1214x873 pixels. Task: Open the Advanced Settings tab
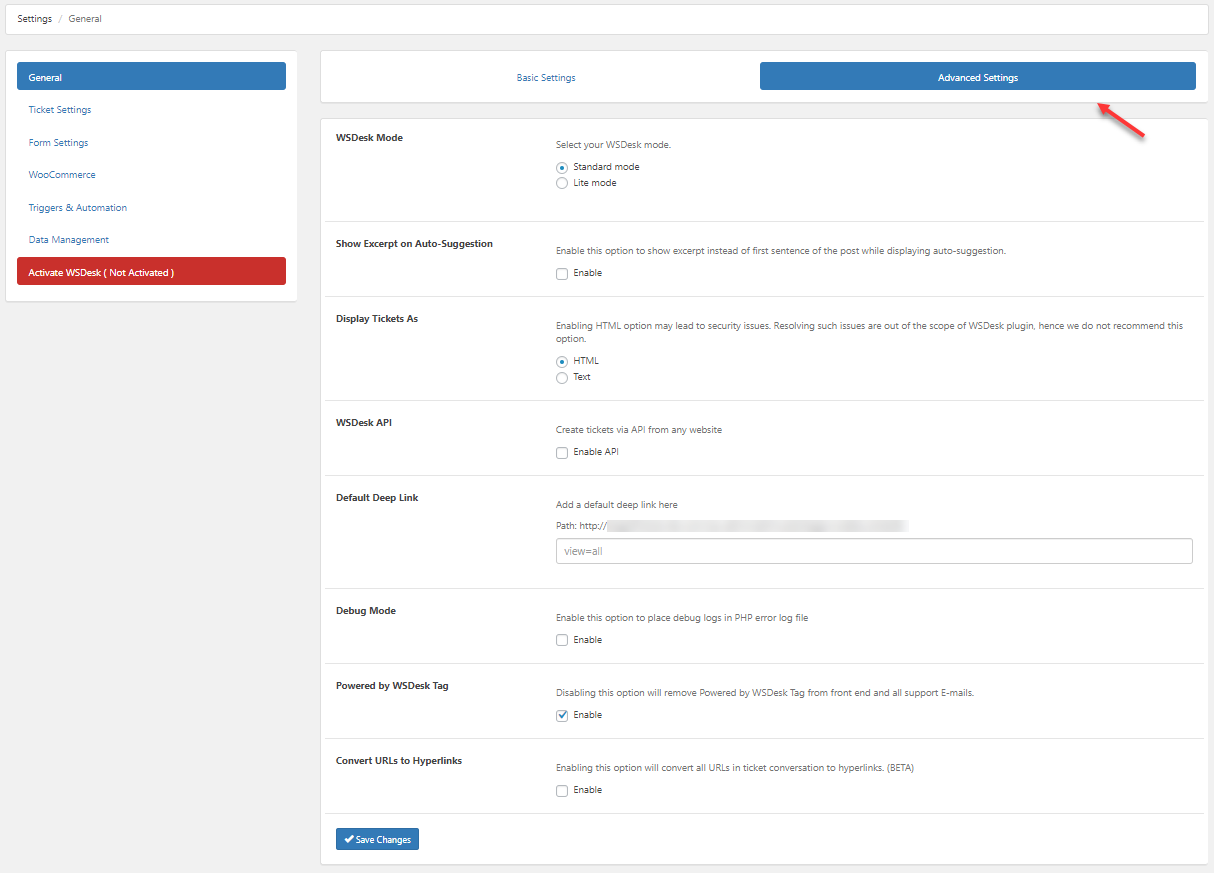(x=978, y=77)
